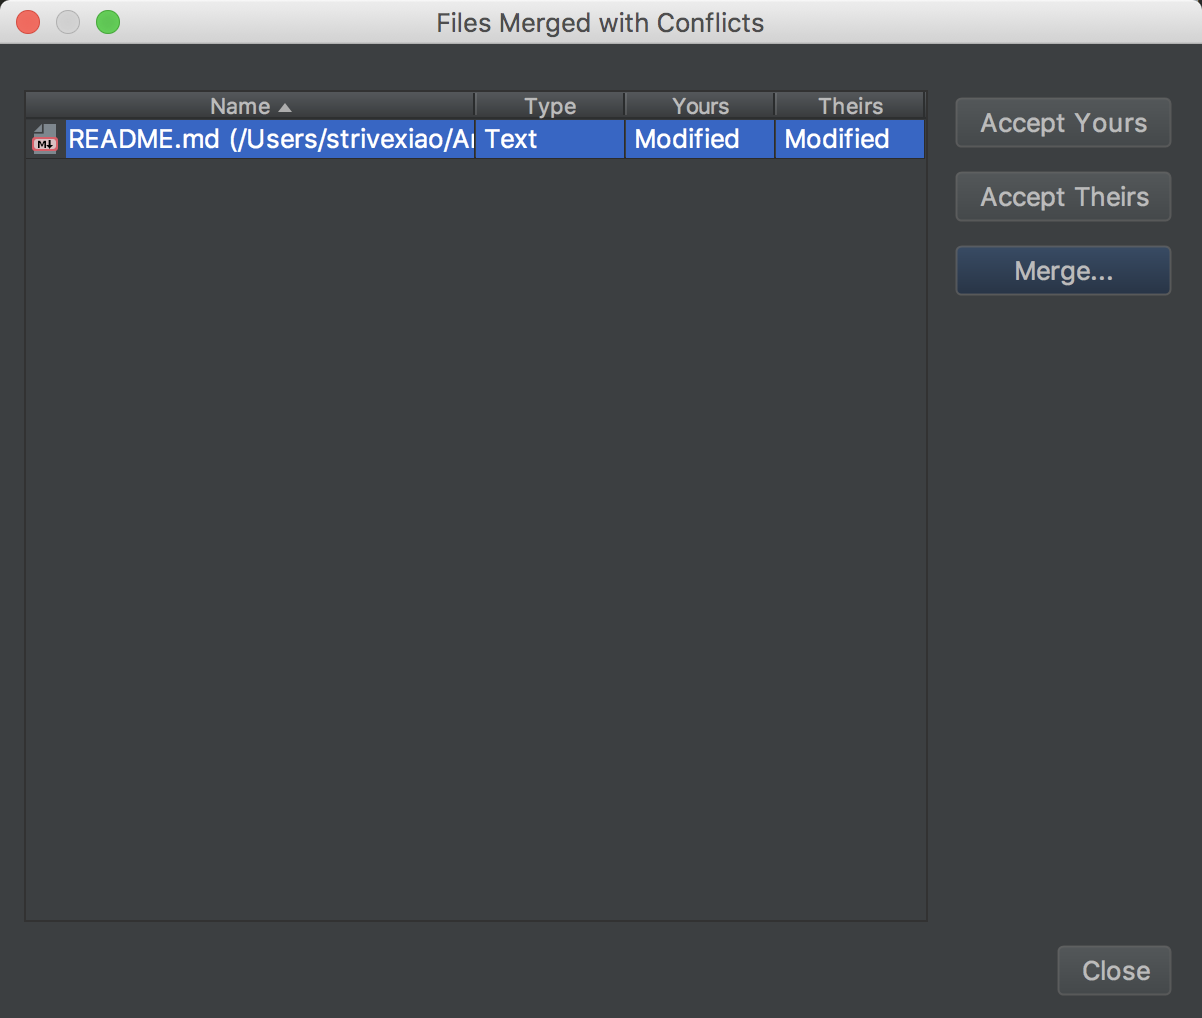Open the Merge... dialog
1202x1018 pixels.
1063,271
